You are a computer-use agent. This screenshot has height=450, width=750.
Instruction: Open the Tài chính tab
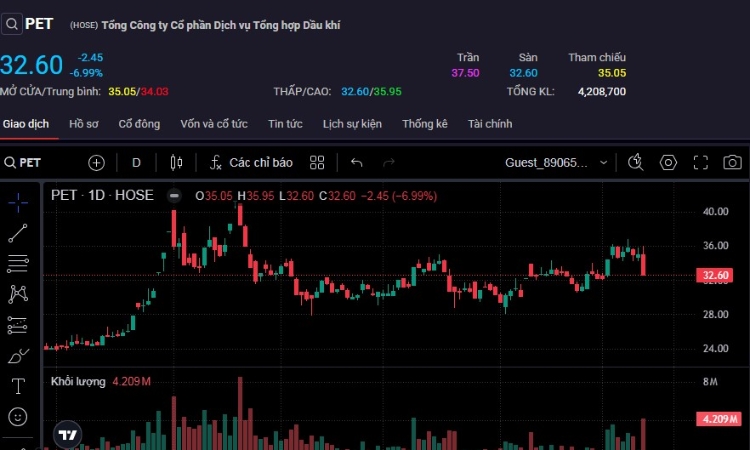pyautogui.click(x=490, y=124)
